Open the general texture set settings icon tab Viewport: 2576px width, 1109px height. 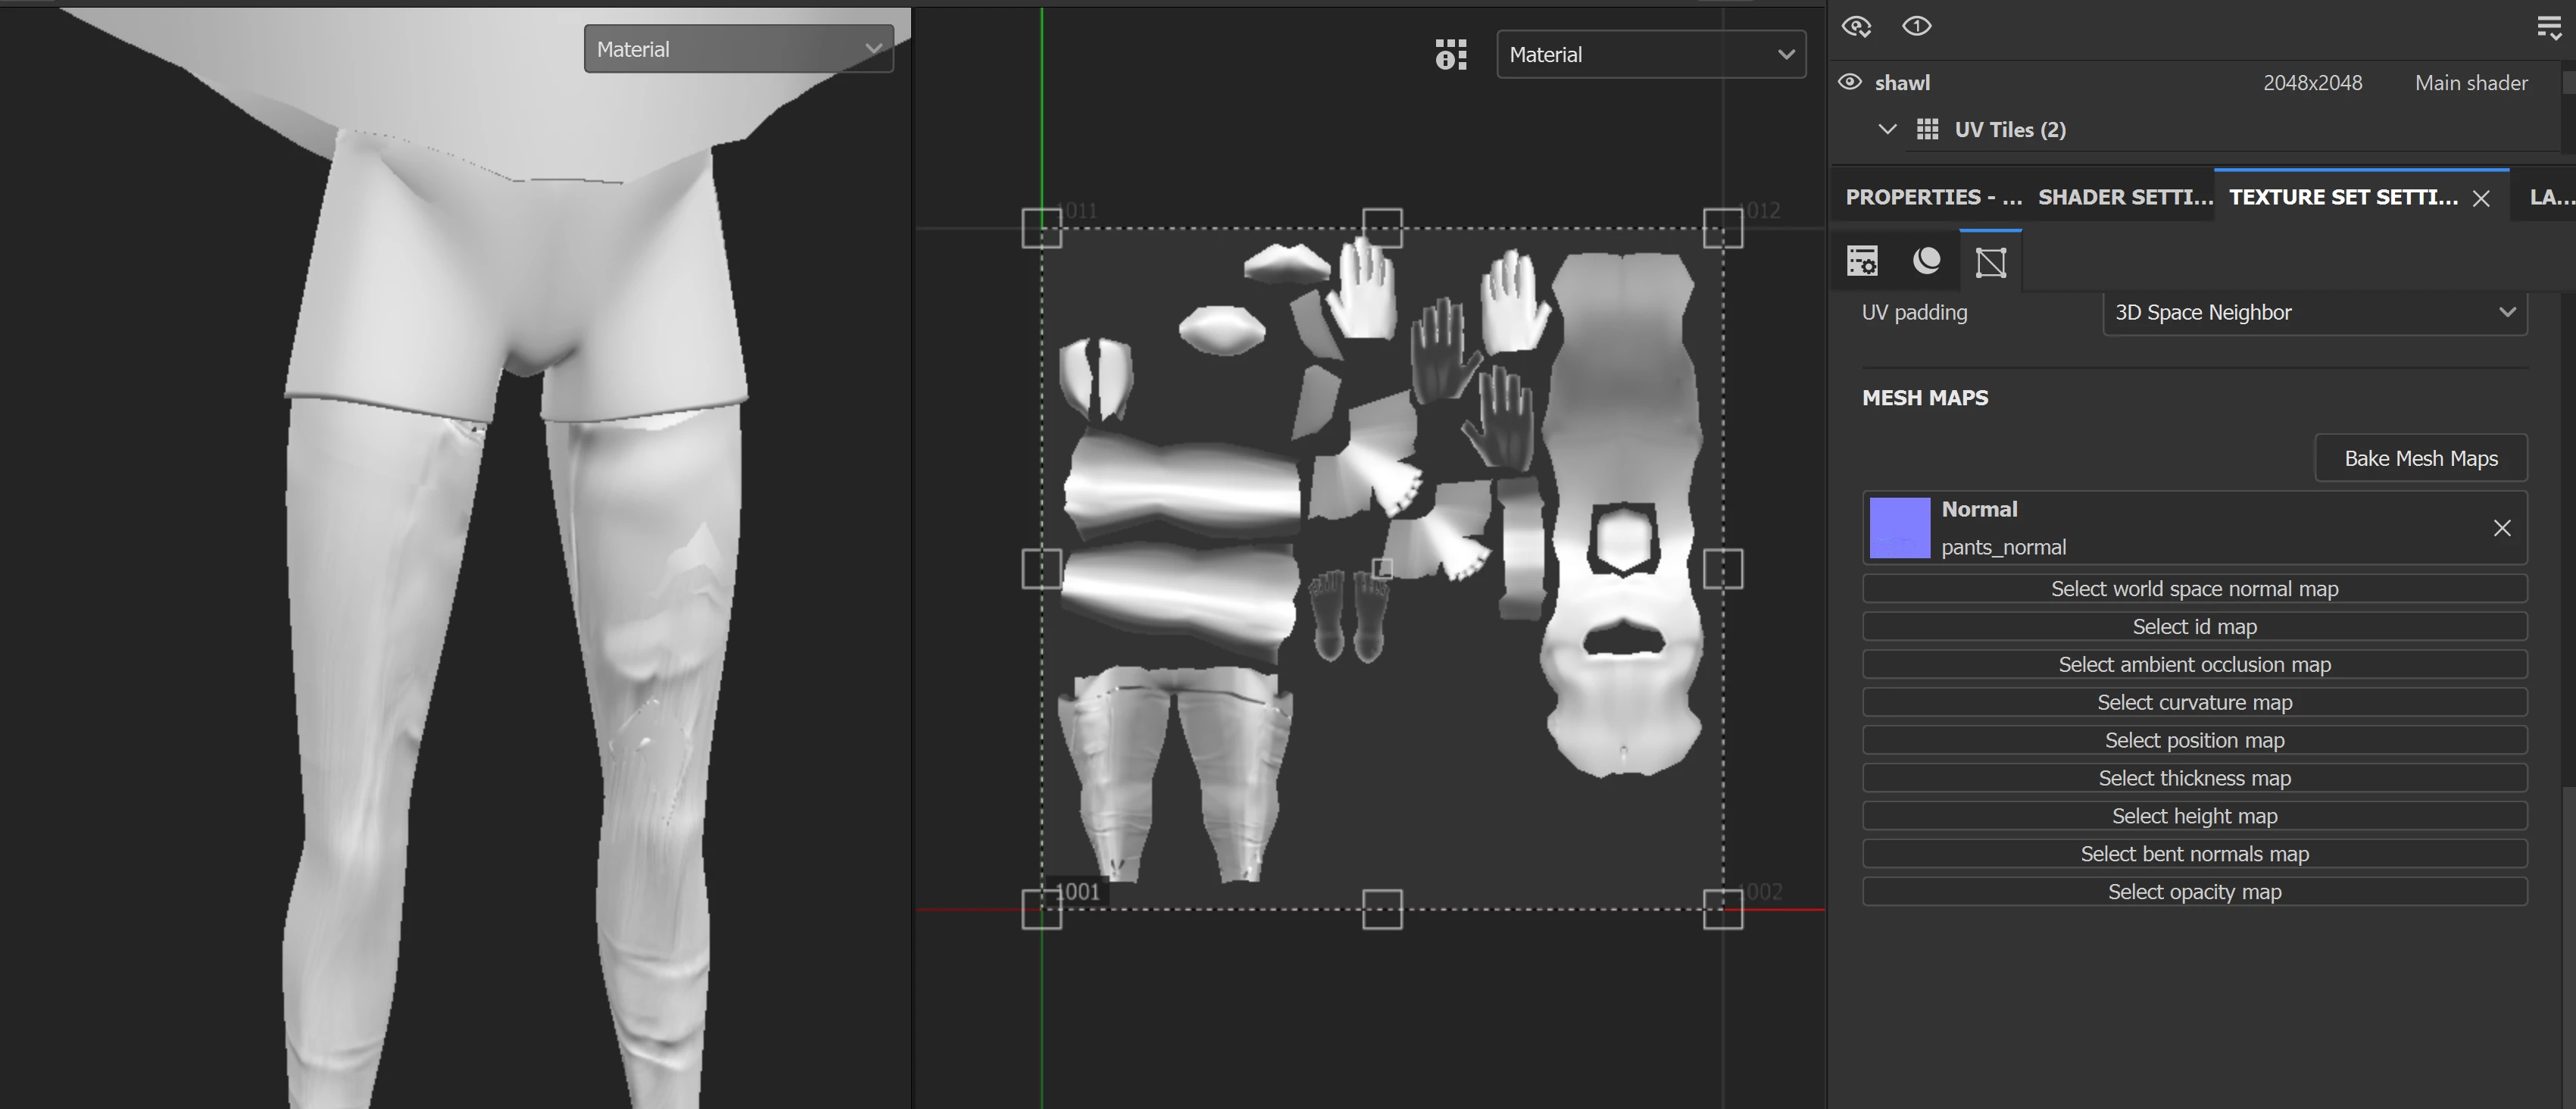[x=1862, y=261]
